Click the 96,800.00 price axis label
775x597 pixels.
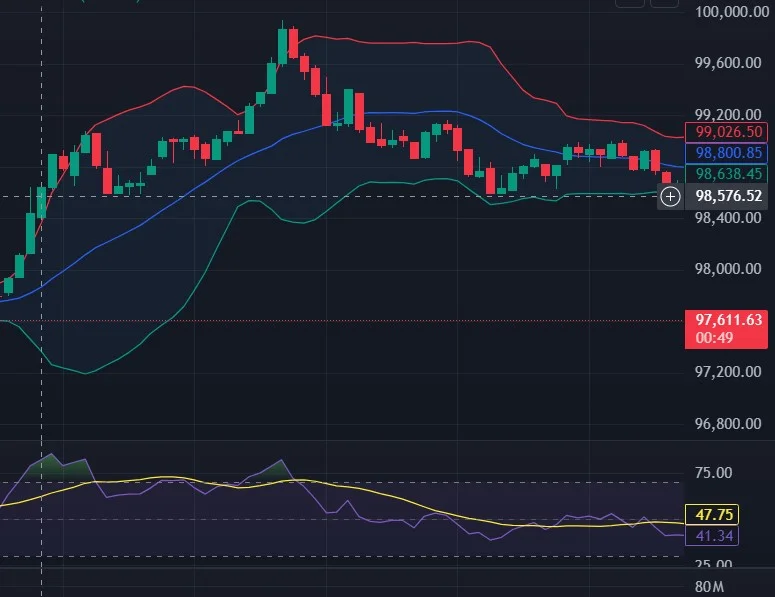[x=728, y=424]
